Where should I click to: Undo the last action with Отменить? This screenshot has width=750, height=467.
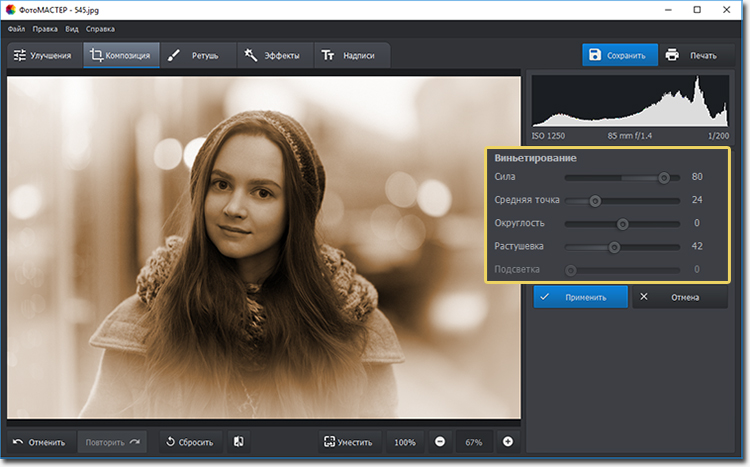[x=40, y=442]
